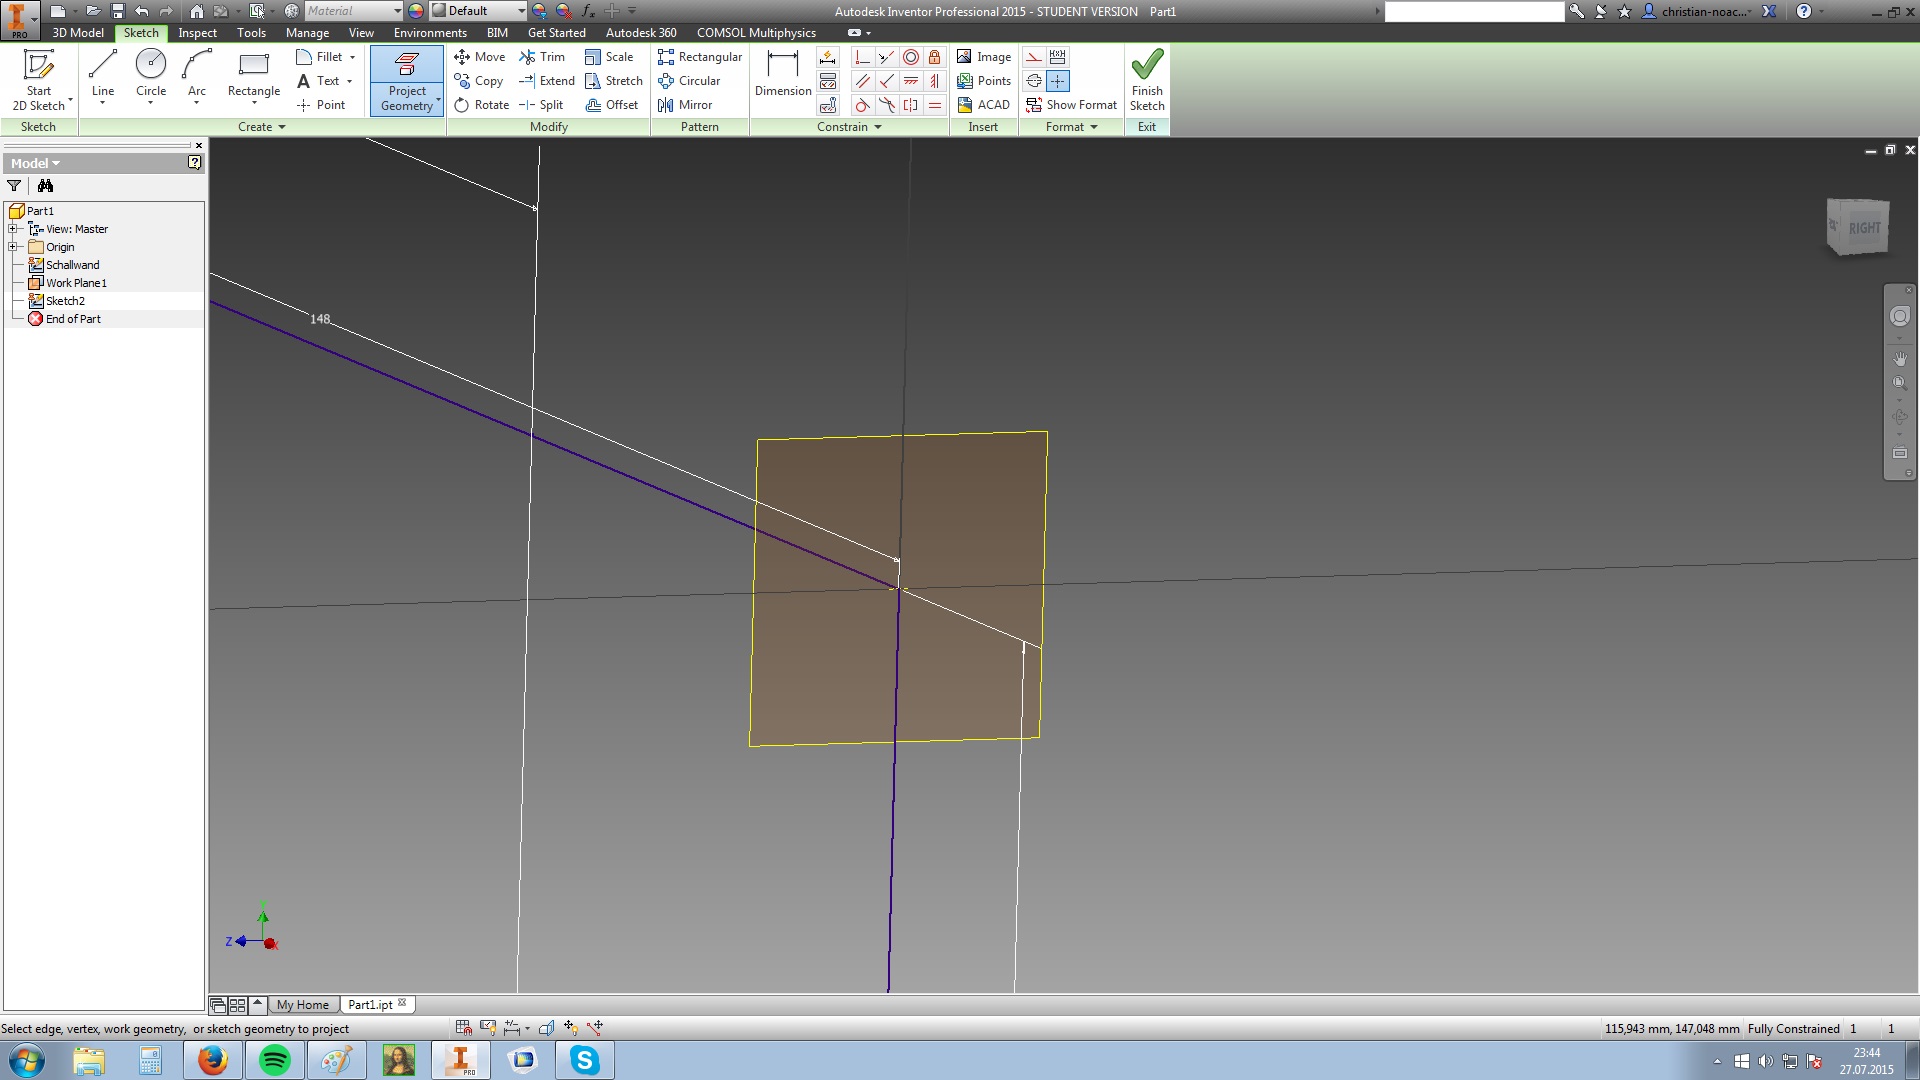
Task: Open the 3D Model ribbon tab
Action: click(x=78, y=33)
